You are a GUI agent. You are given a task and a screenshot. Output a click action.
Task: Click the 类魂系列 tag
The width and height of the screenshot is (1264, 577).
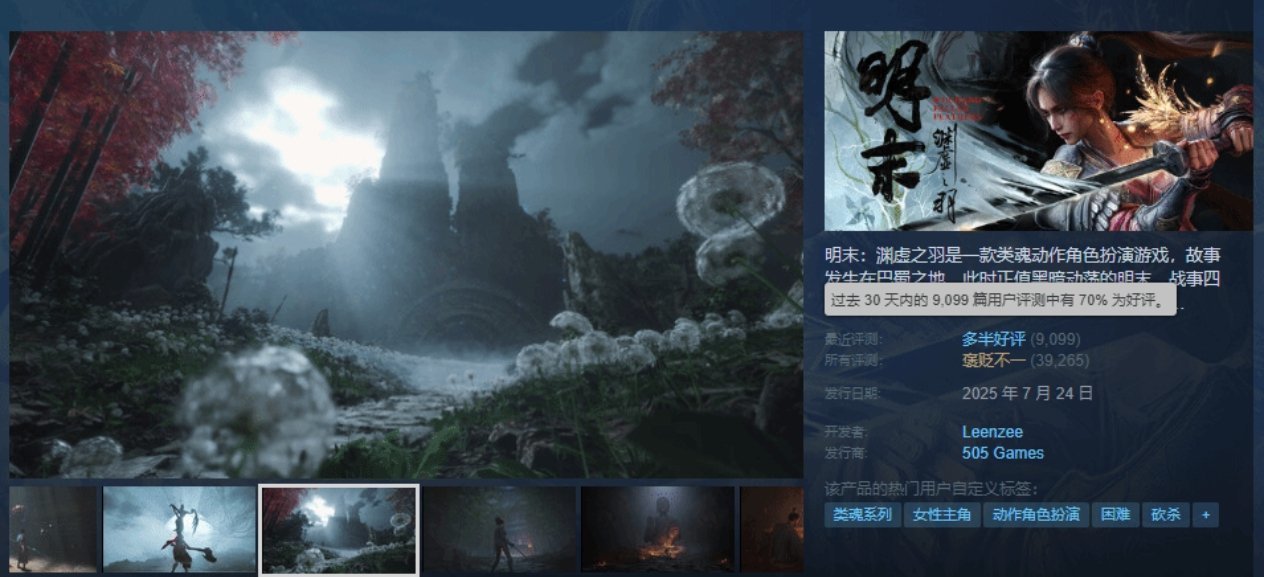(x=862, y=515)
